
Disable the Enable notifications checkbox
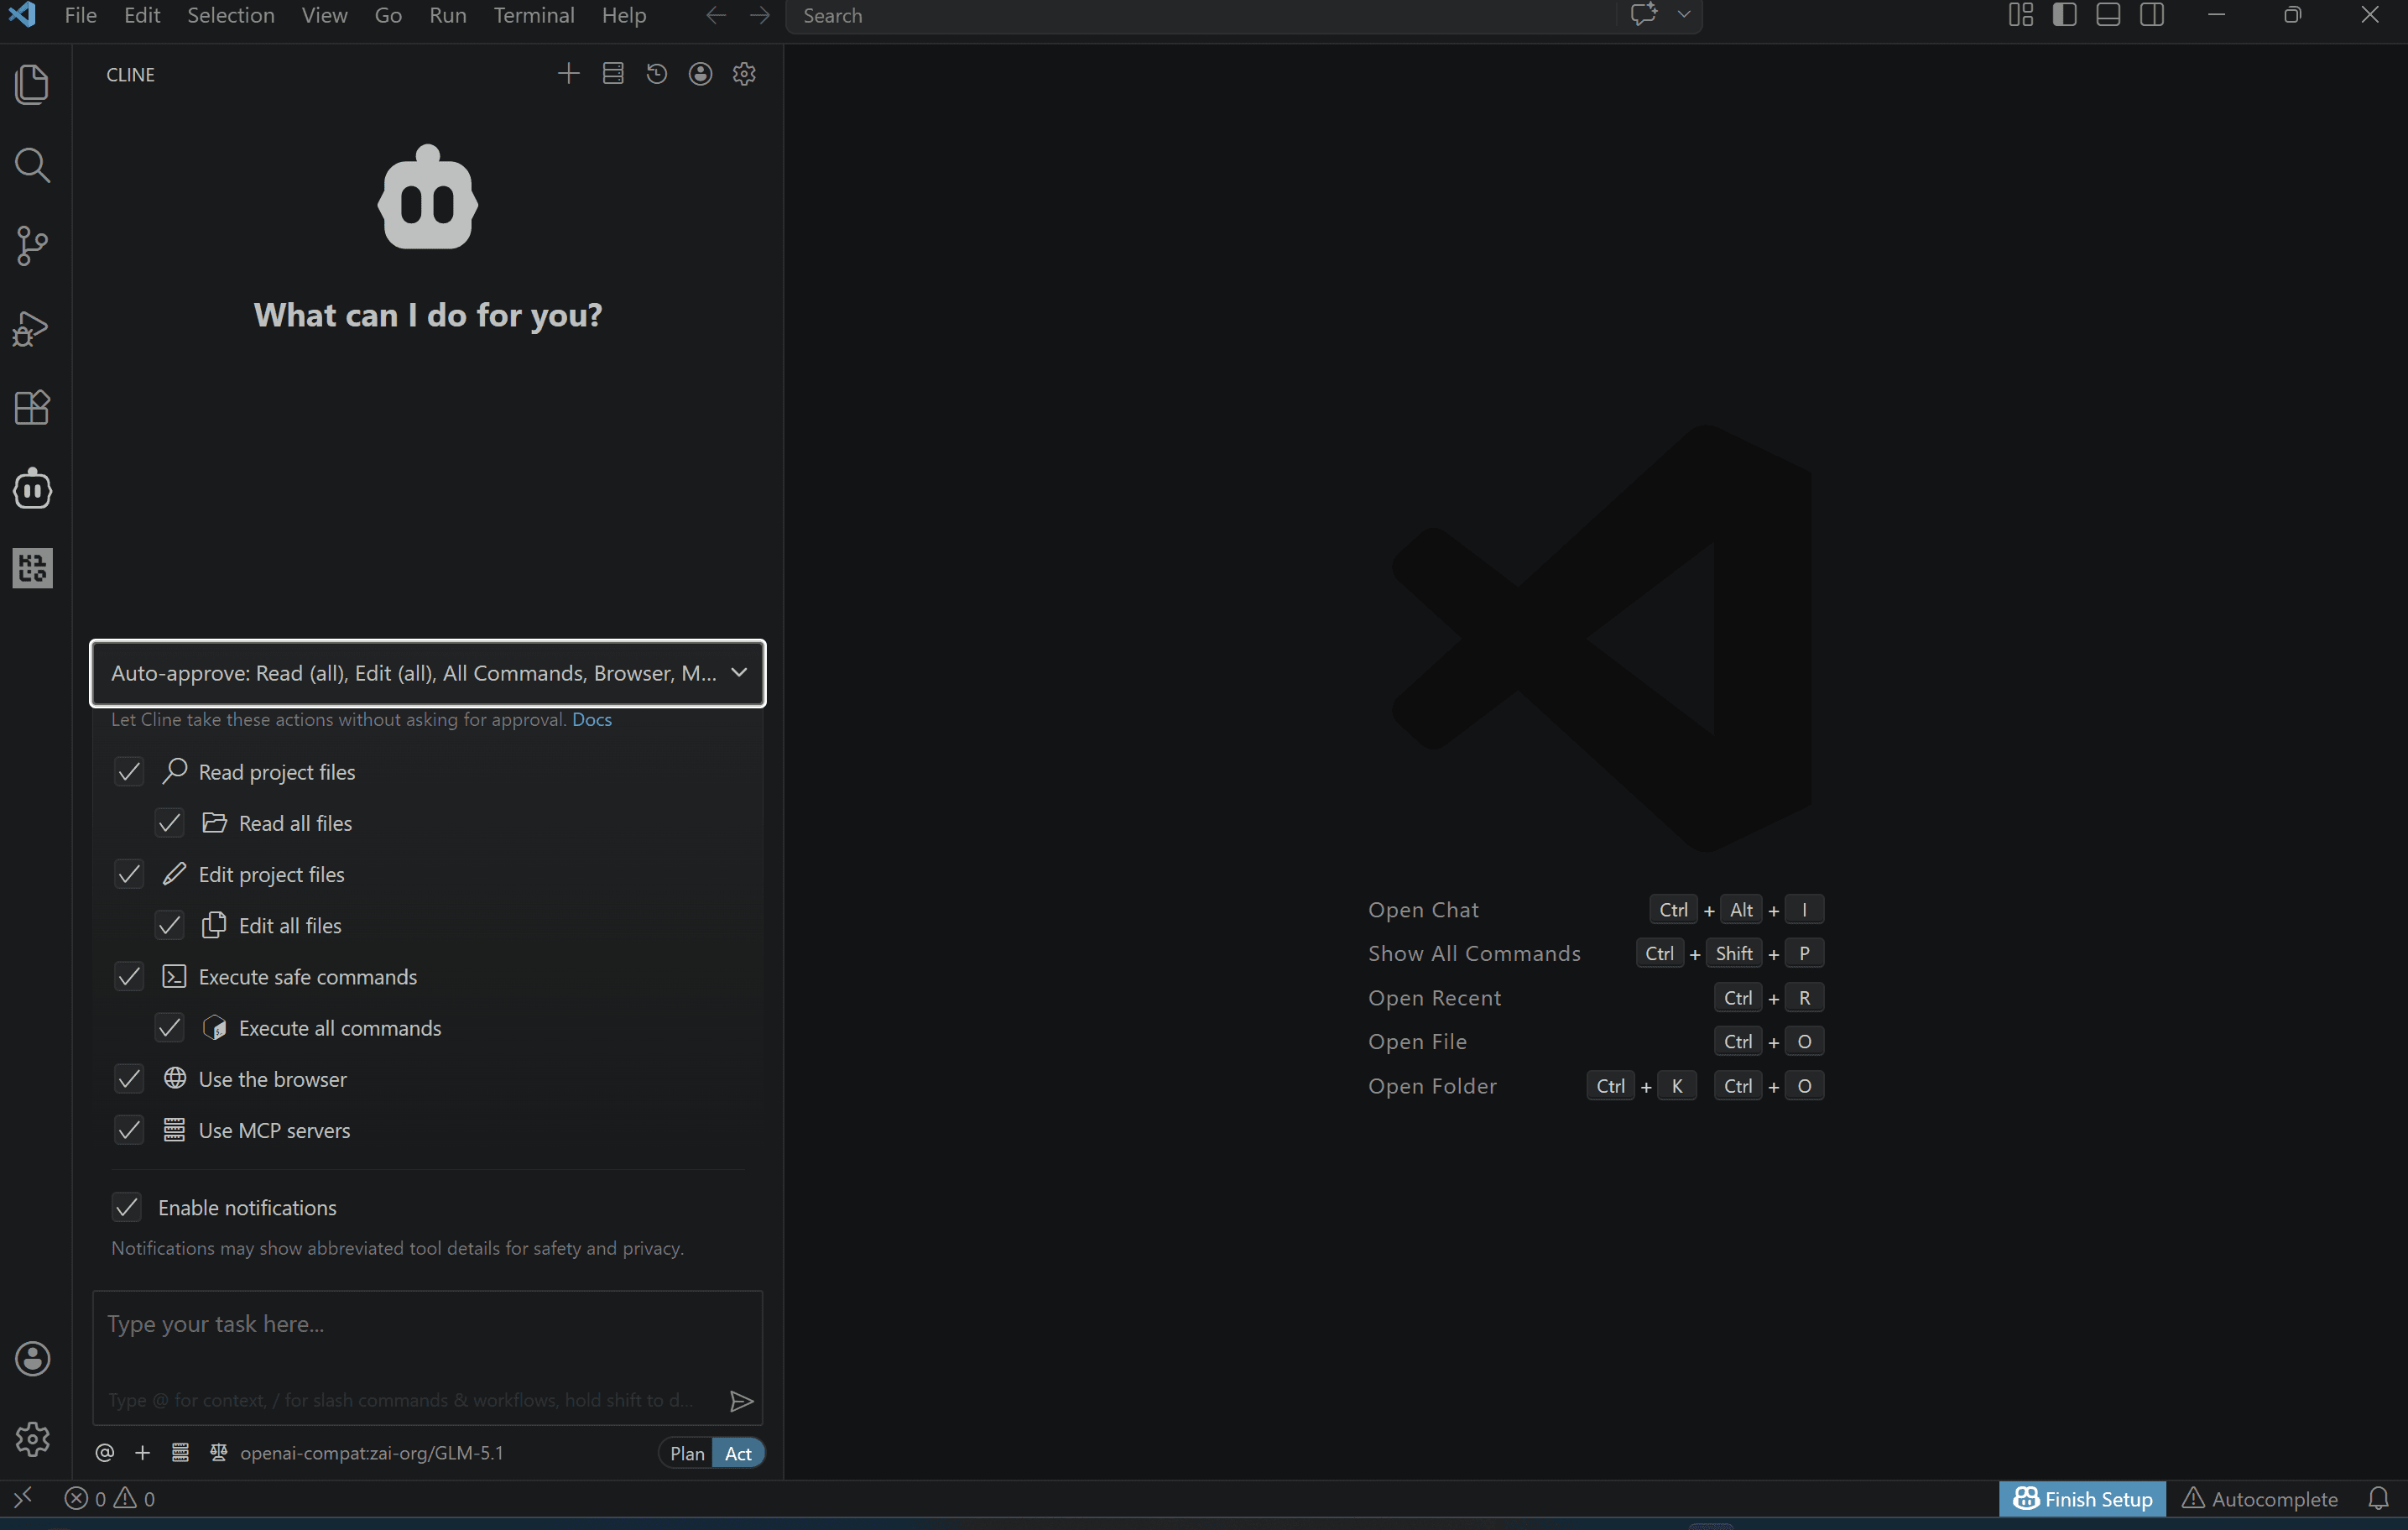point(127,1207)
